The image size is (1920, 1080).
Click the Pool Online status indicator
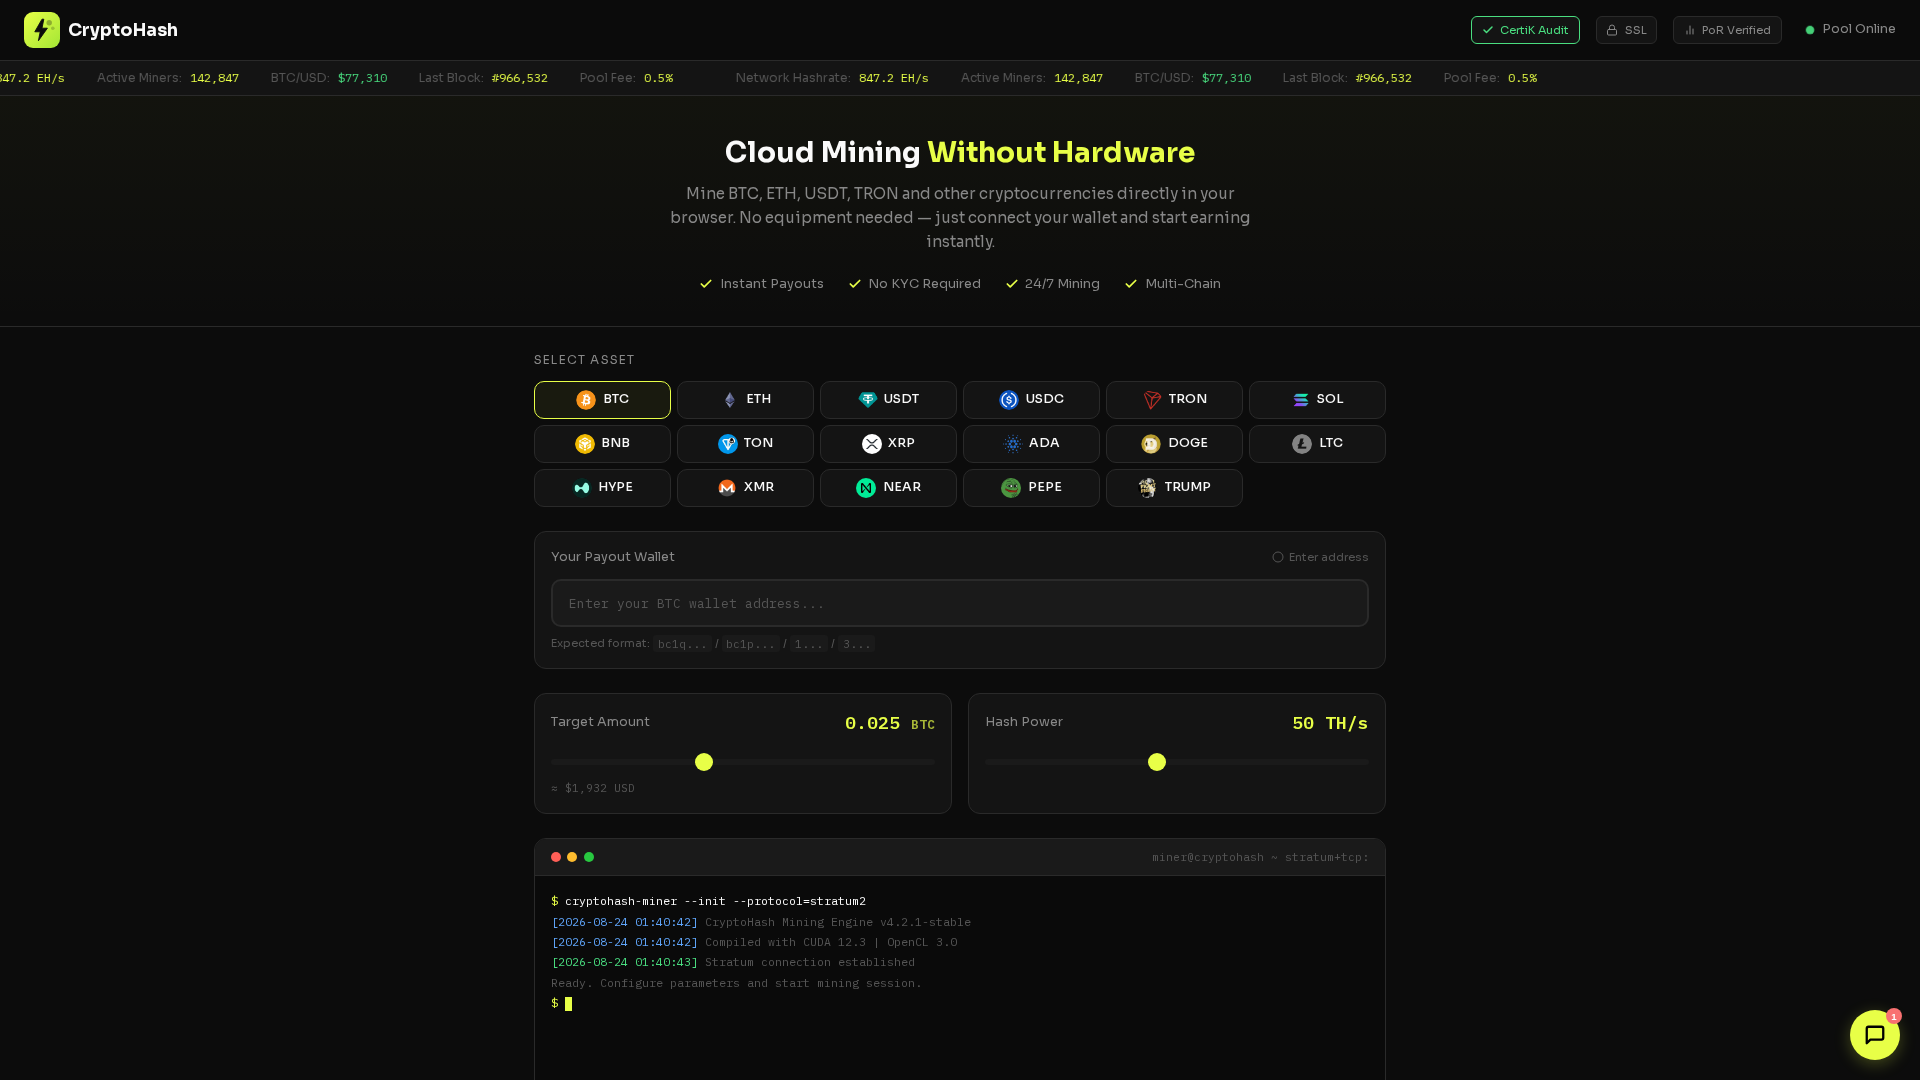pos(1850,29)
